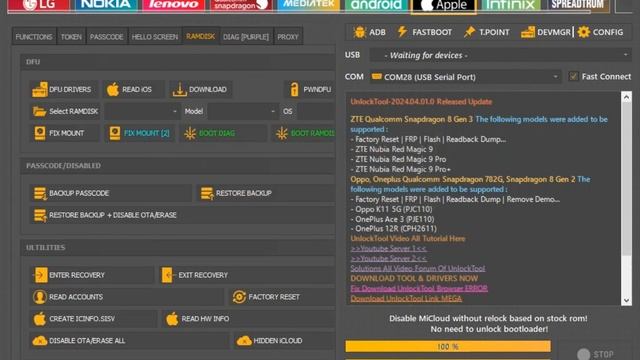Click Restore Backup + Disable OTA/Erase icon
Image resolution: width=640 pixels, height=360 pixels.
pos(40,215)
